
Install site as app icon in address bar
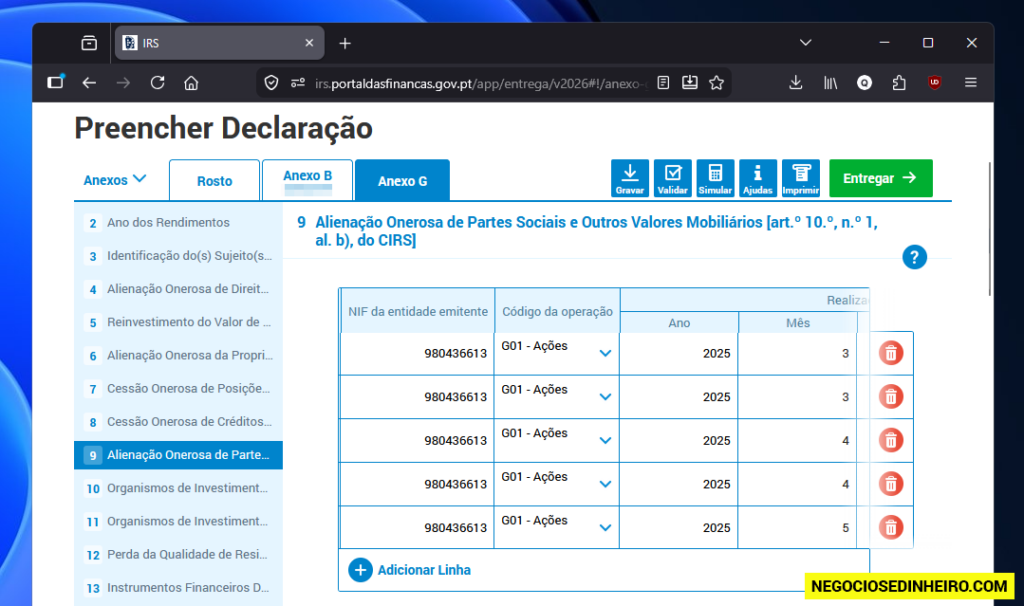click(x=690, y=83)
